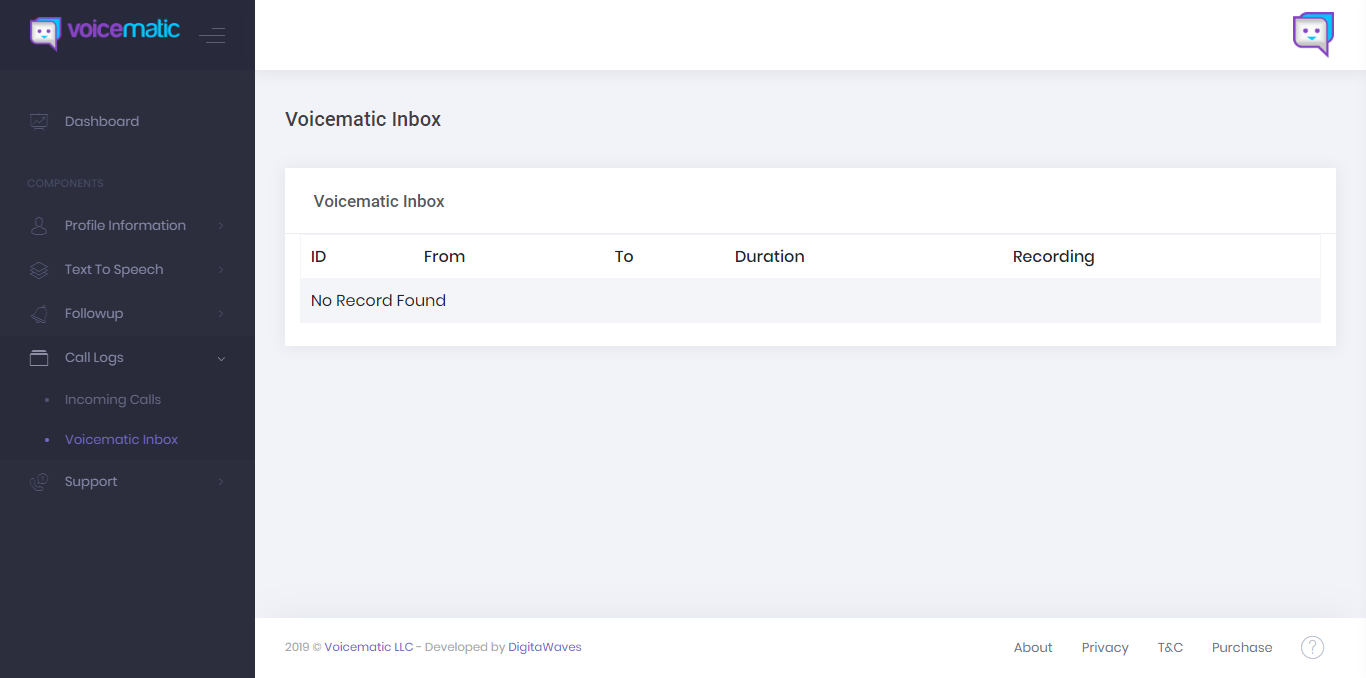Open the help question mark icon in the footer

click(1312, 647)
